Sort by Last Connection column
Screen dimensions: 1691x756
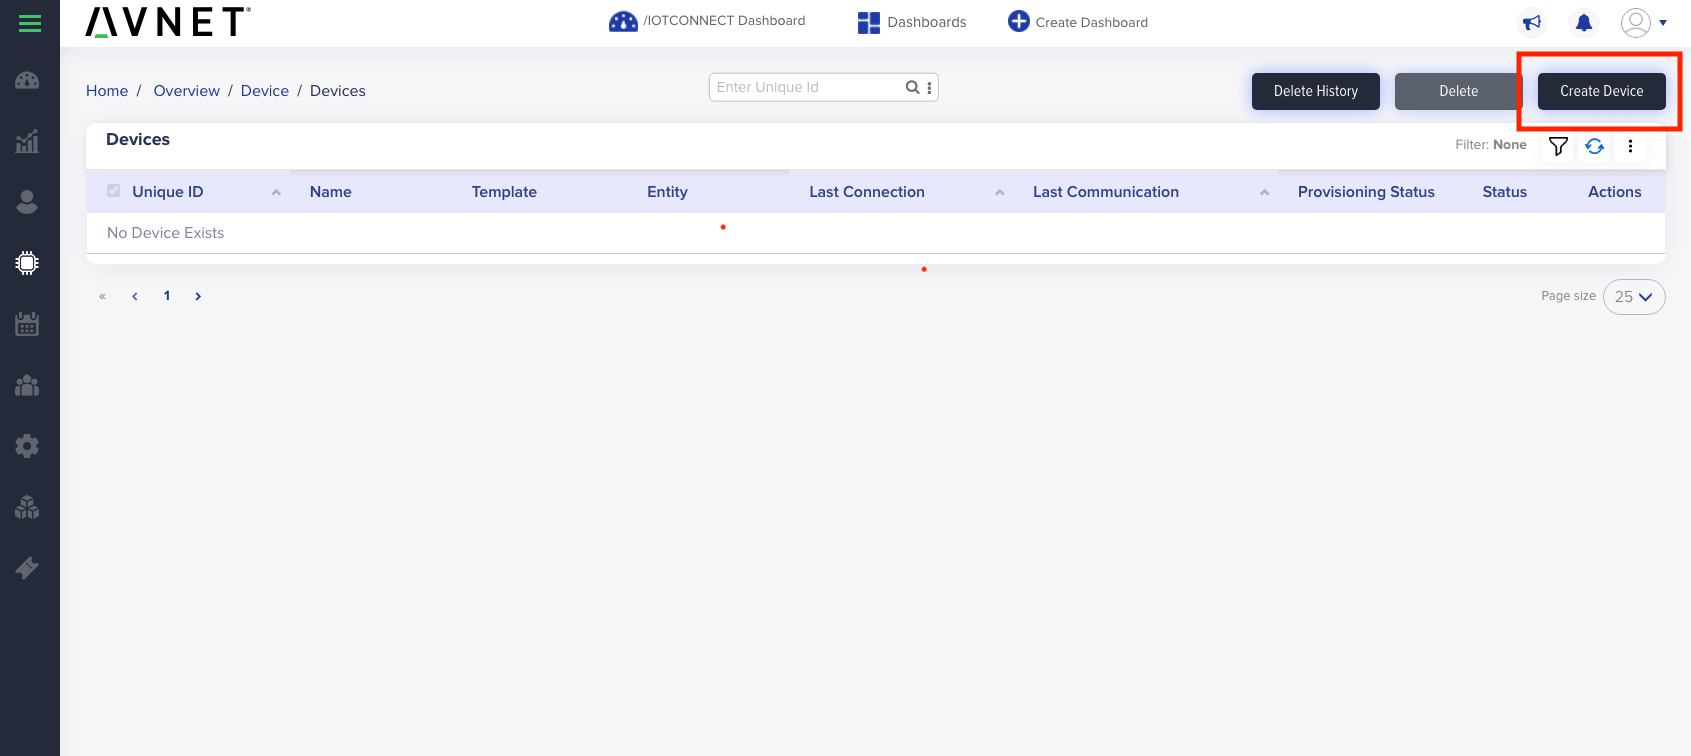coord(867,192)
